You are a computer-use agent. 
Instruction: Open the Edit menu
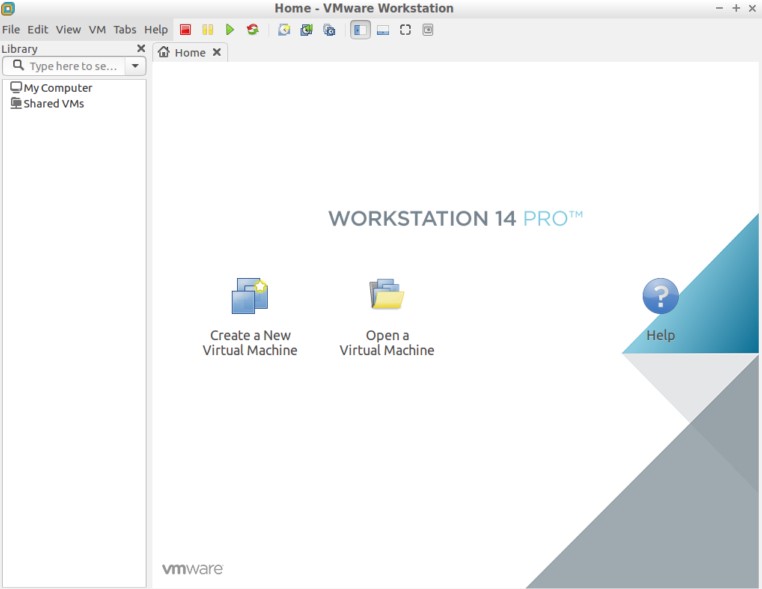tap(37, 30)
